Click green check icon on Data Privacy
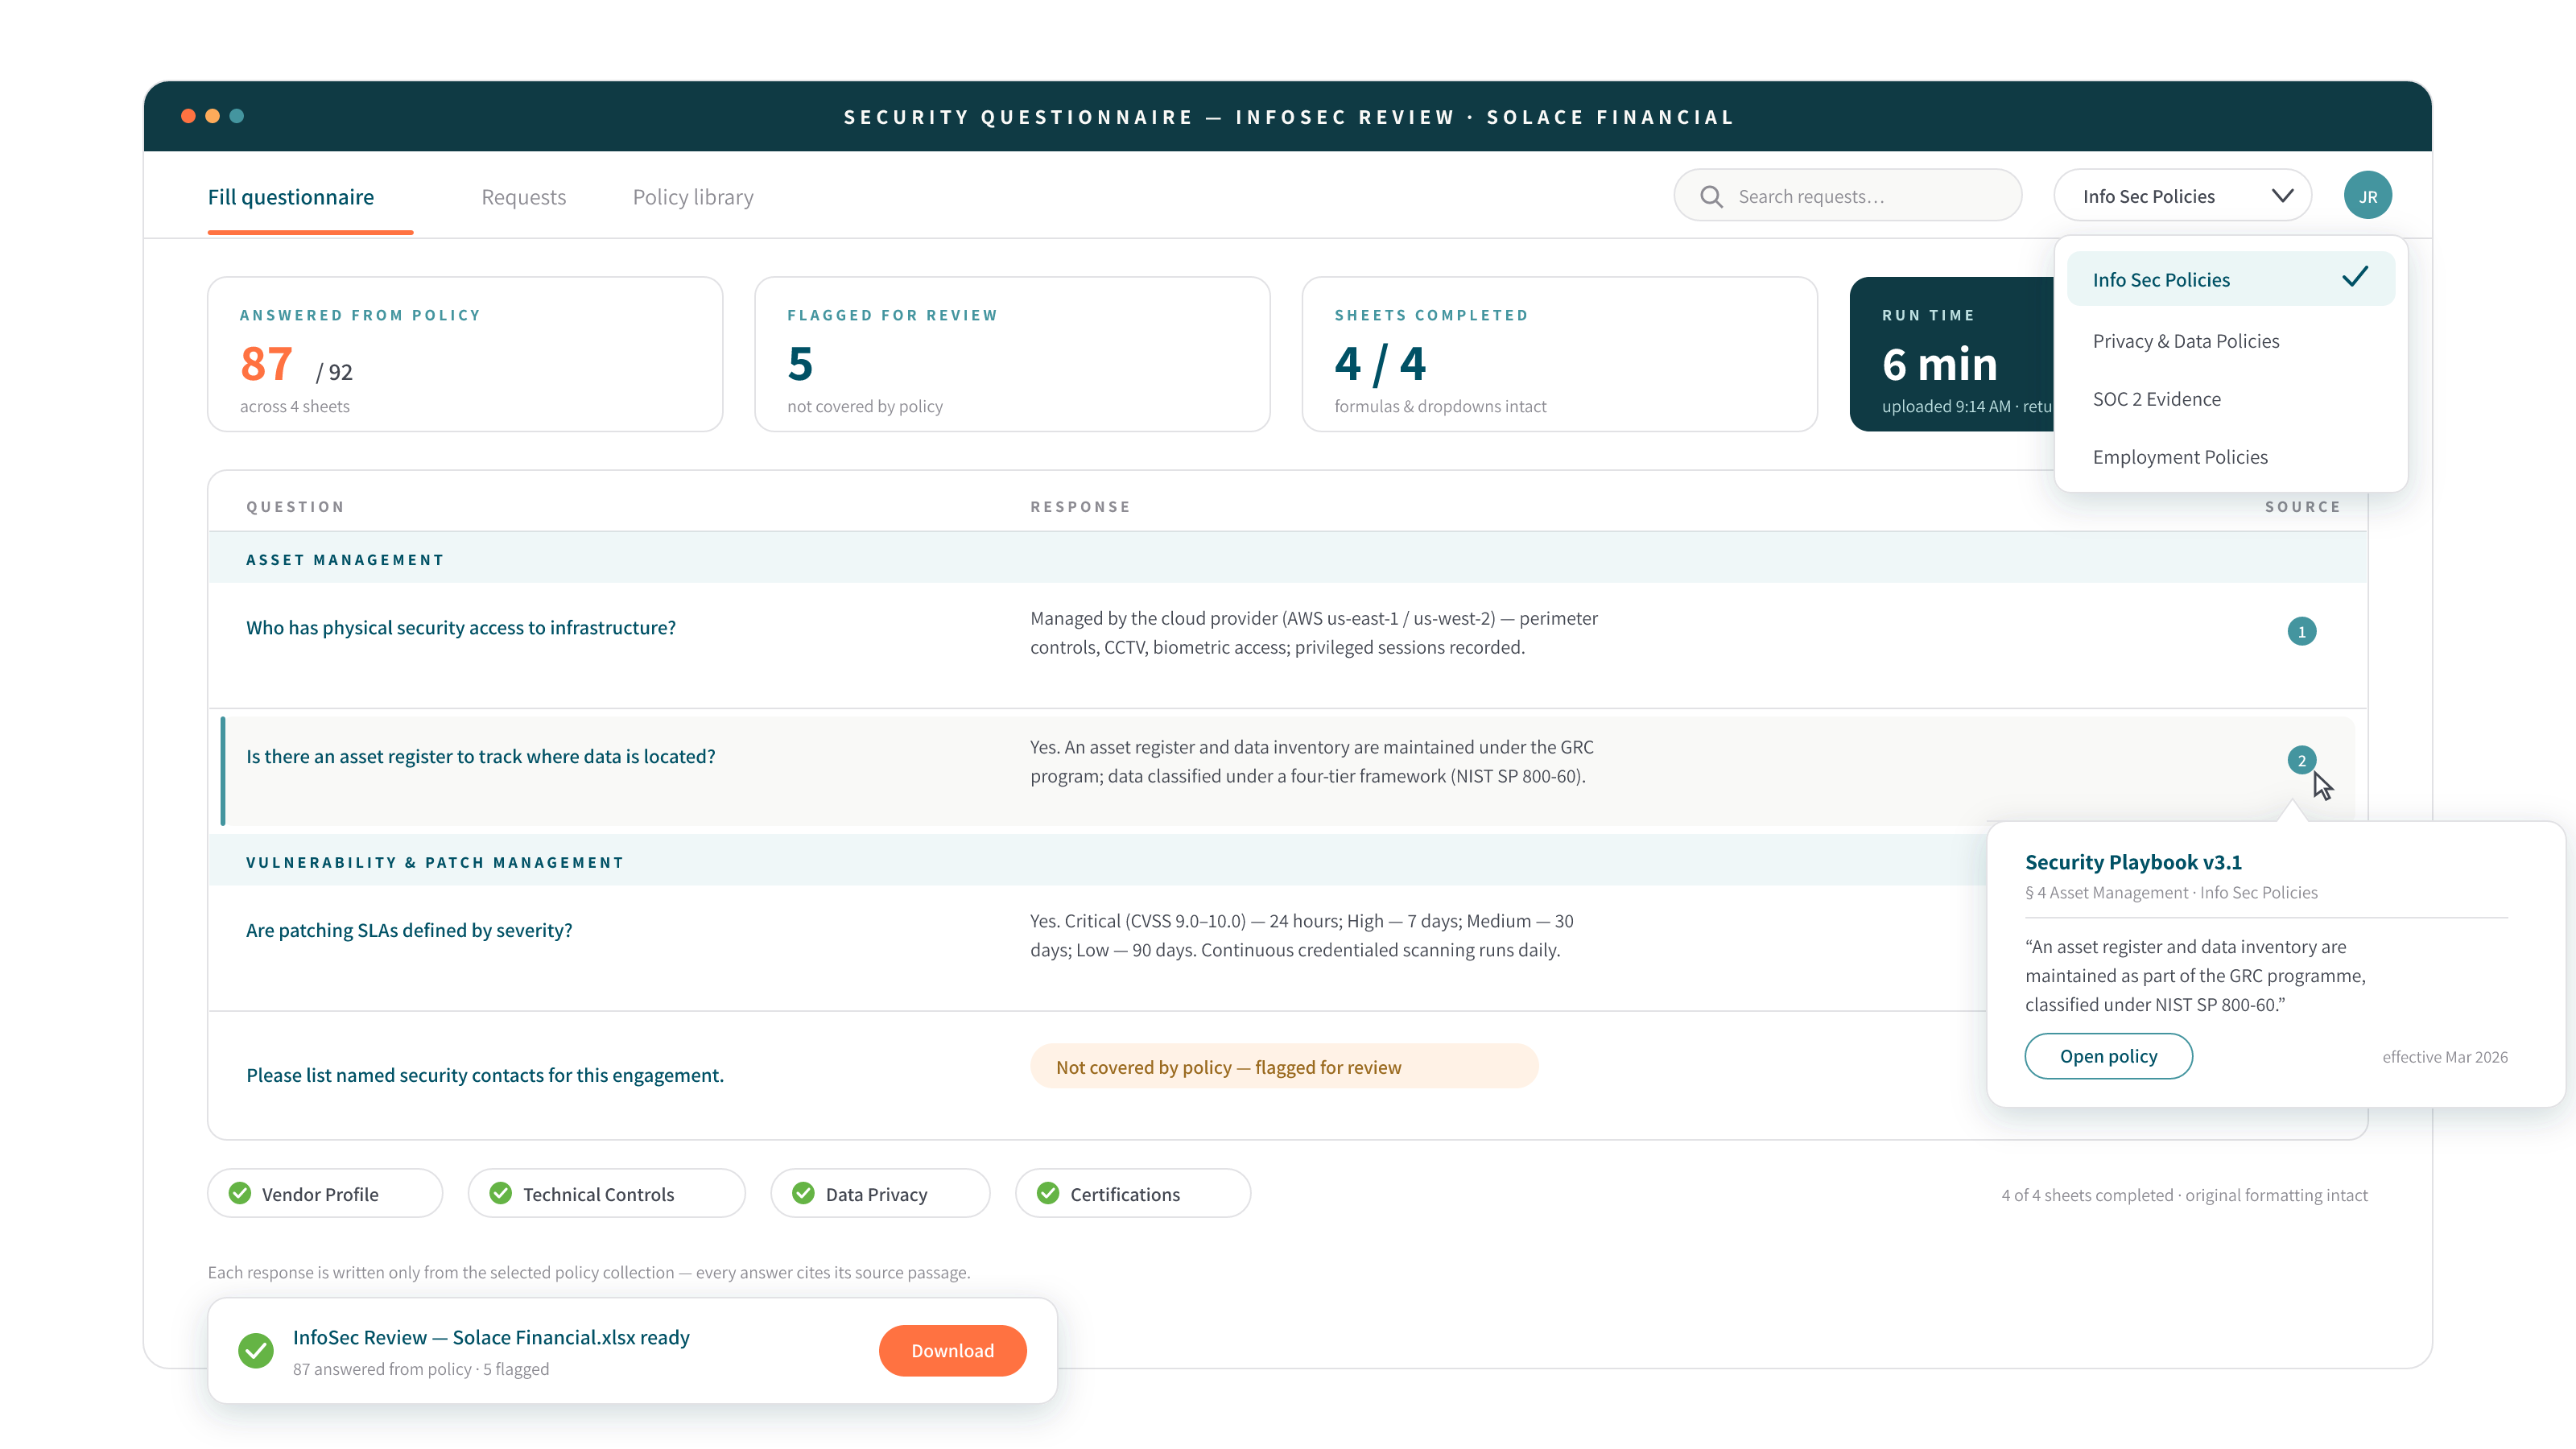 [x=803, y=1193]
